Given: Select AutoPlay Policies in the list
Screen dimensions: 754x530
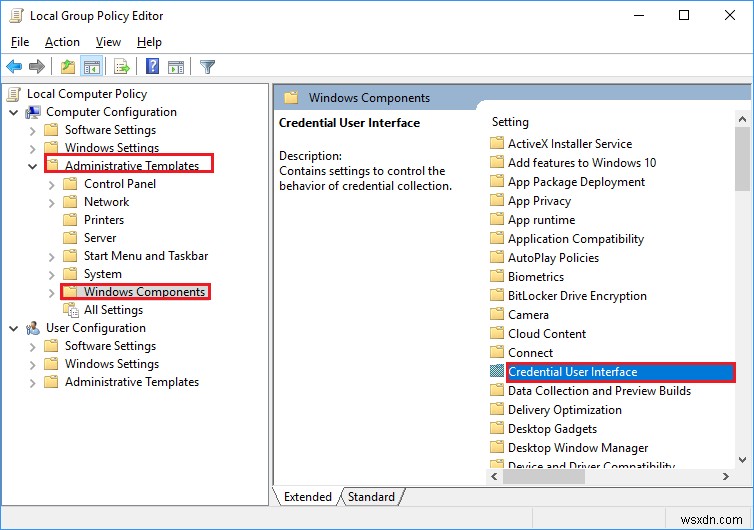Looking at the screenshot, I should click(x=553, y=258).
